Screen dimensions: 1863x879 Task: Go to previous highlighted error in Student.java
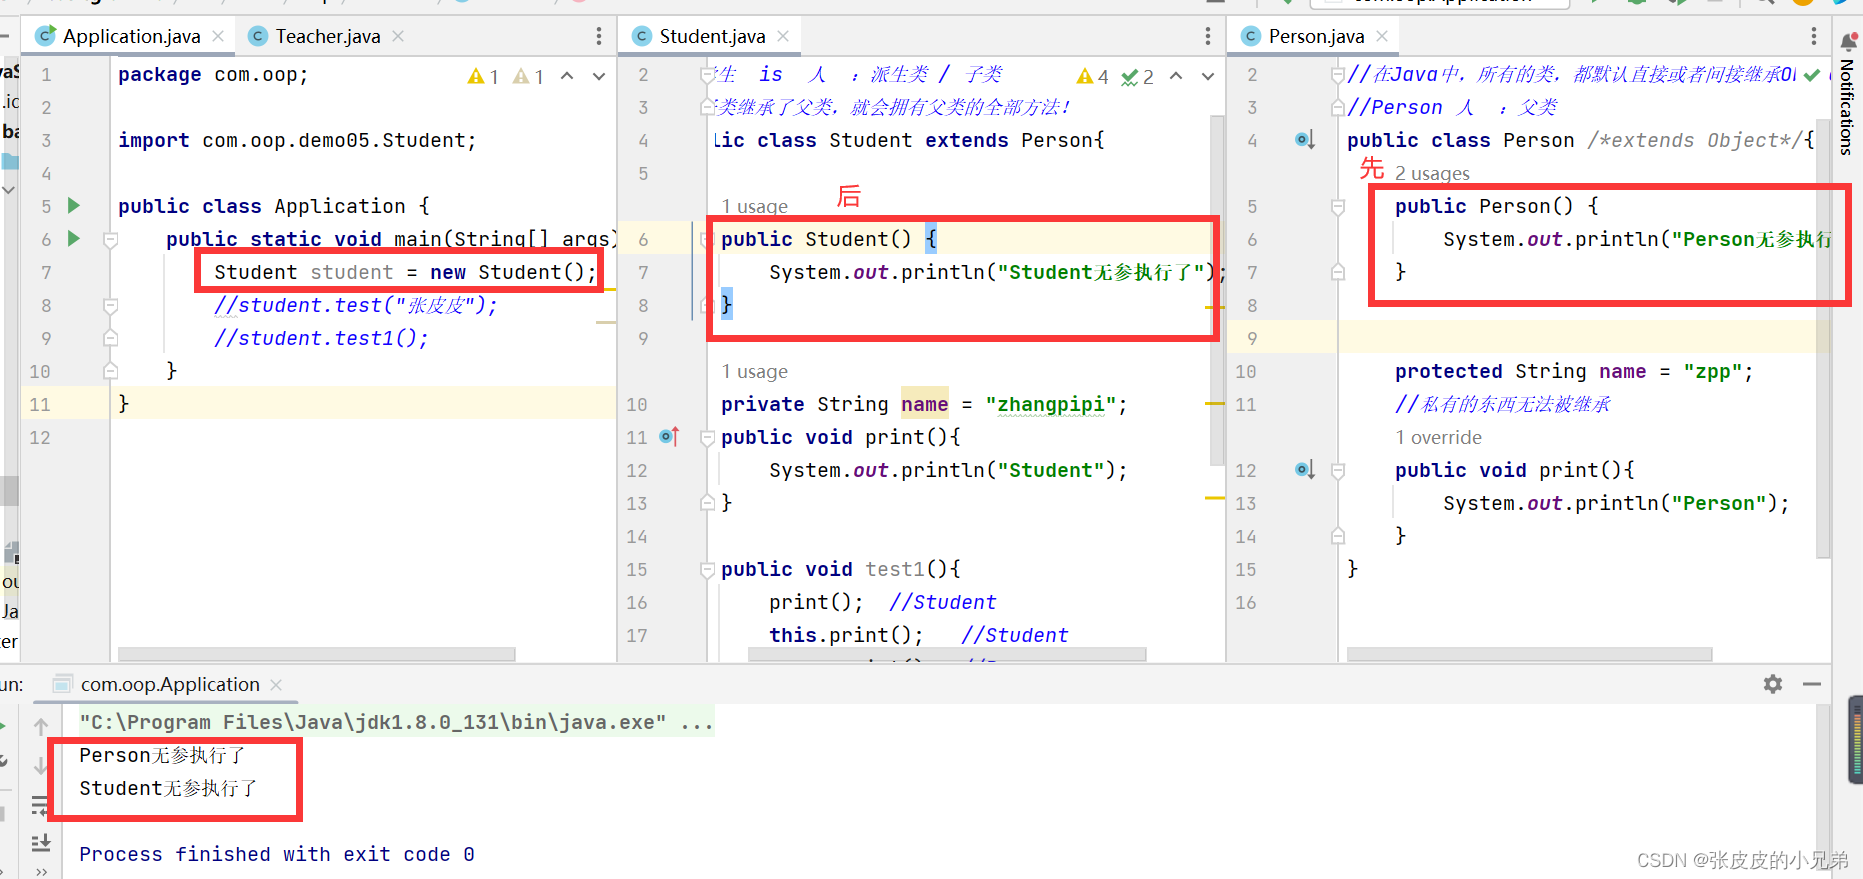point(1176,76)
